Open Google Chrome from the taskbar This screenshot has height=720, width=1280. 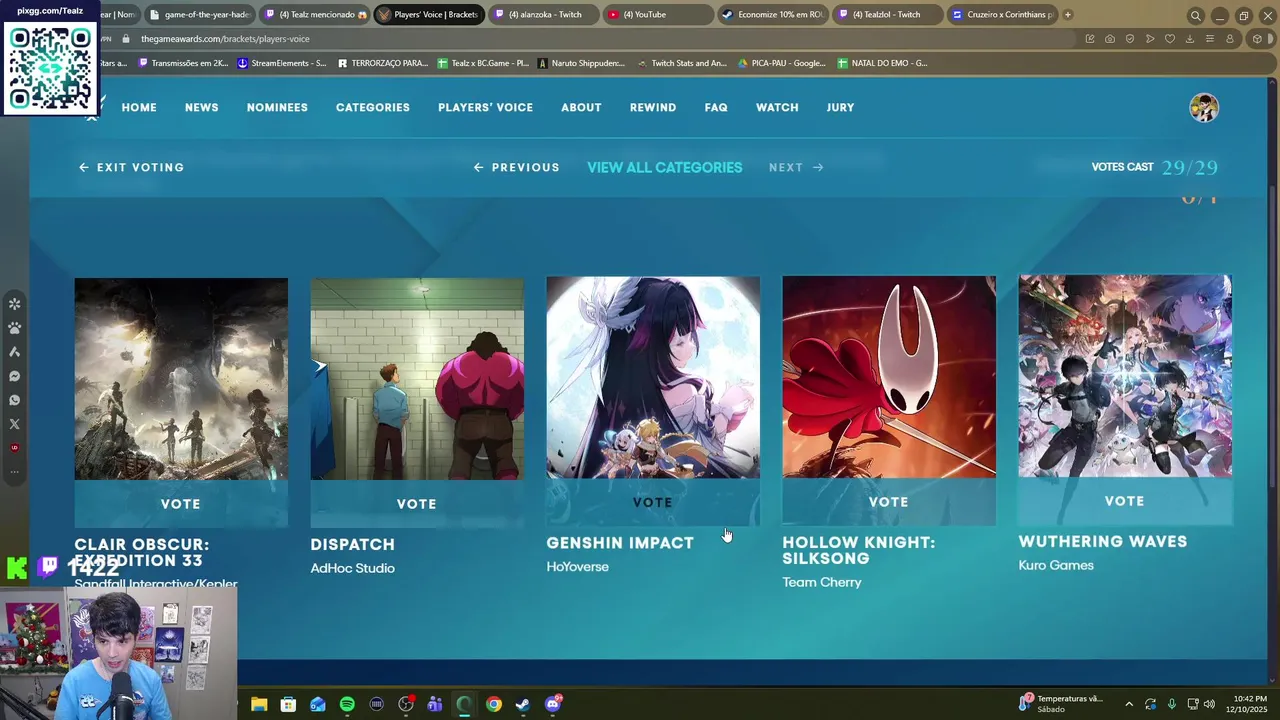point(494,704)
